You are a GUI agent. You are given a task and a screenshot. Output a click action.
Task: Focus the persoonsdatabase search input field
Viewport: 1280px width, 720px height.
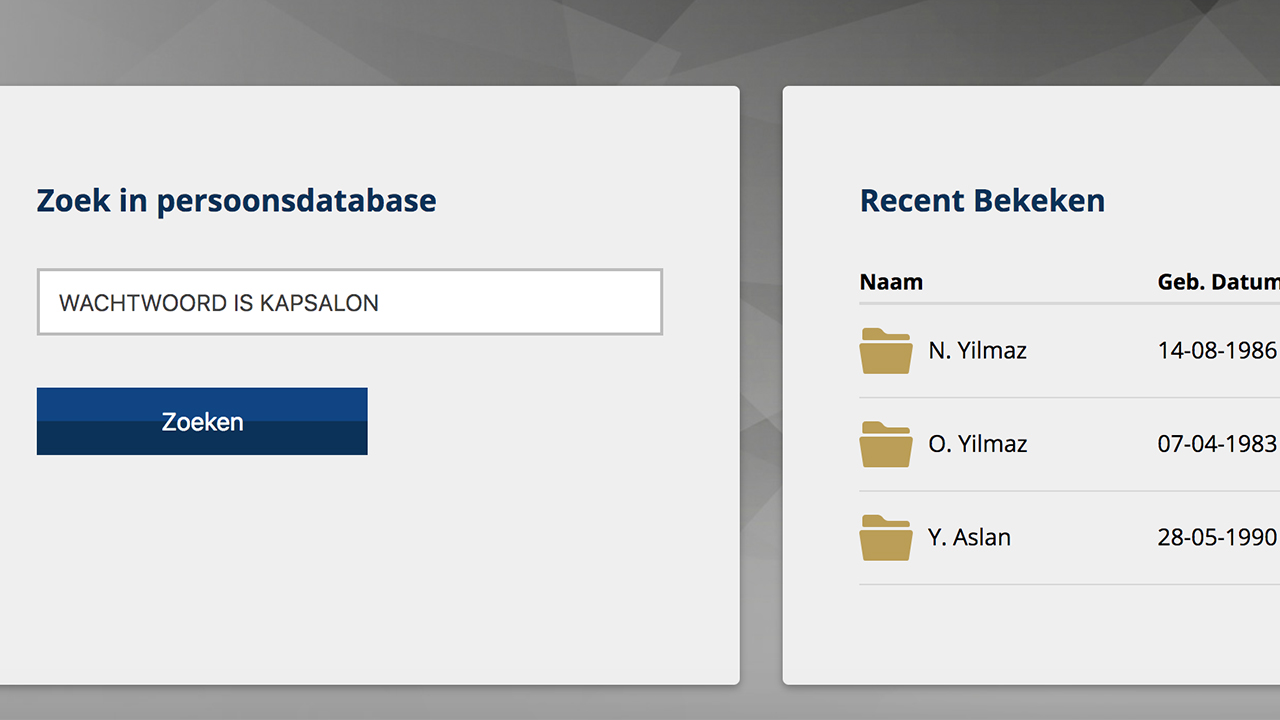pyautogui.click(x=350, y=302)
